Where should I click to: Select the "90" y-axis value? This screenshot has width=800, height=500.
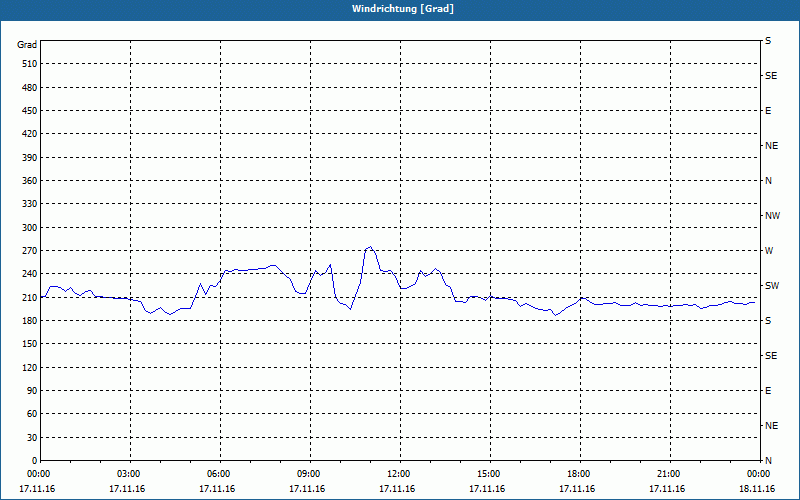click(x=32, y=391)
